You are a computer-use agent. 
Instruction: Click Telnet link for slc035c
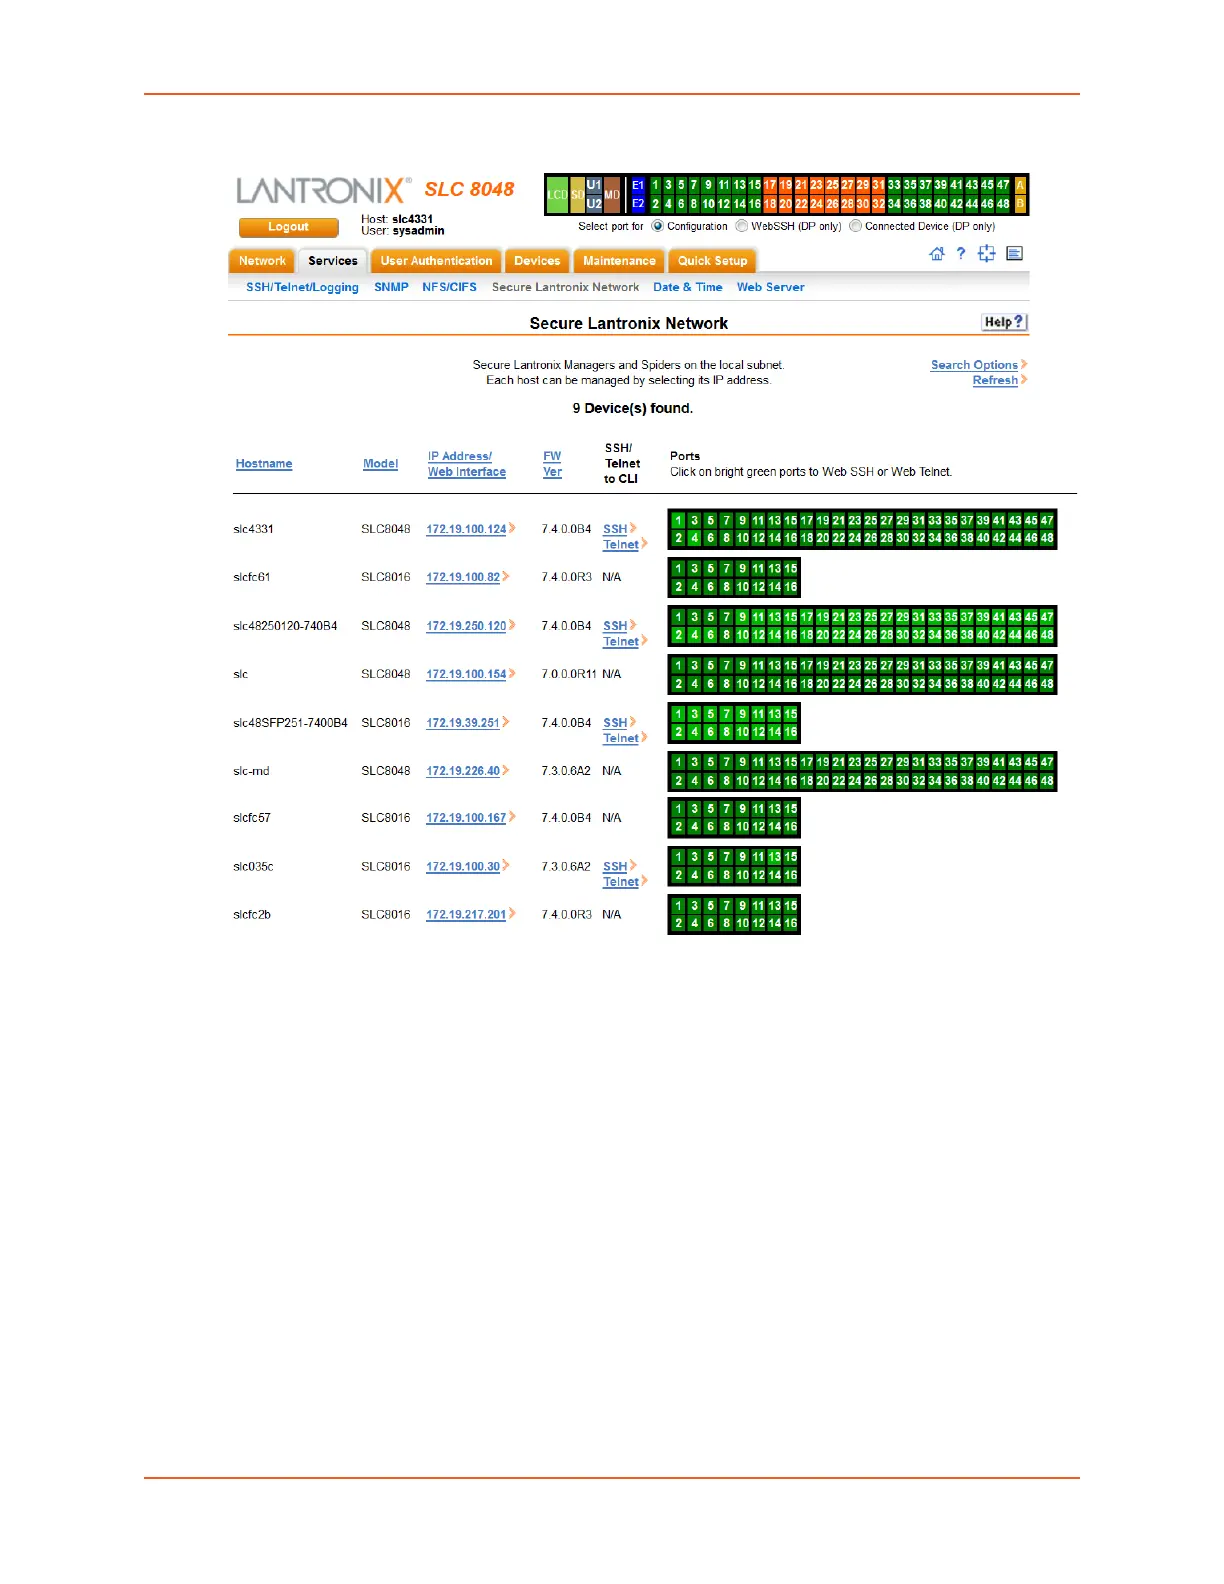tap(620, 882)
